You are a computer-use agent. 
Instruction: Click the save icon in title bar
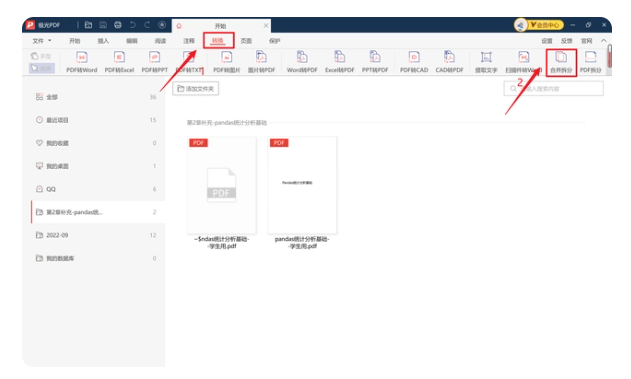[x=103, y=25]
